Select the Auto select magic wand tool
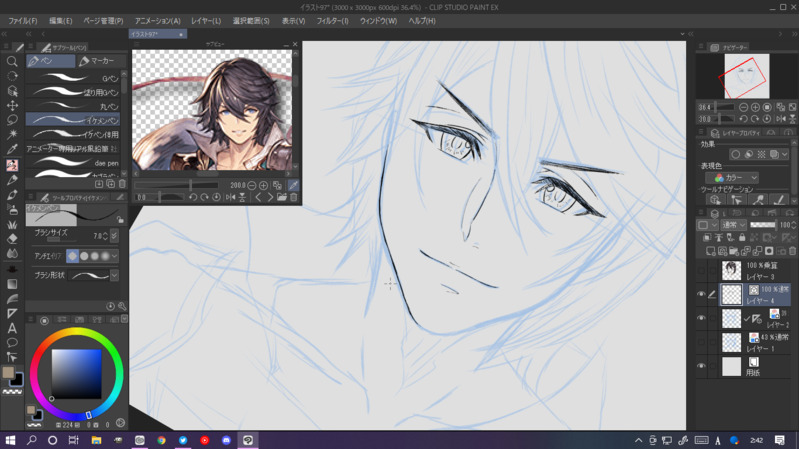799x449 pixels. pos(12,134)
